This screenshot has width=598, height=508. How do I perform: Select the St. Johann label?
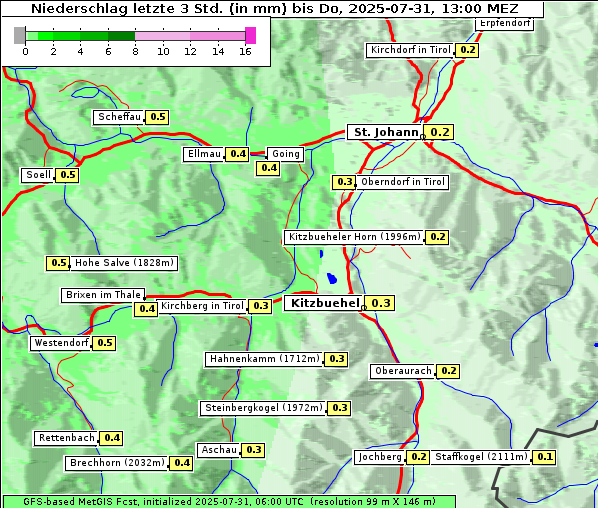pyautogui.click(x=385, y=132)
